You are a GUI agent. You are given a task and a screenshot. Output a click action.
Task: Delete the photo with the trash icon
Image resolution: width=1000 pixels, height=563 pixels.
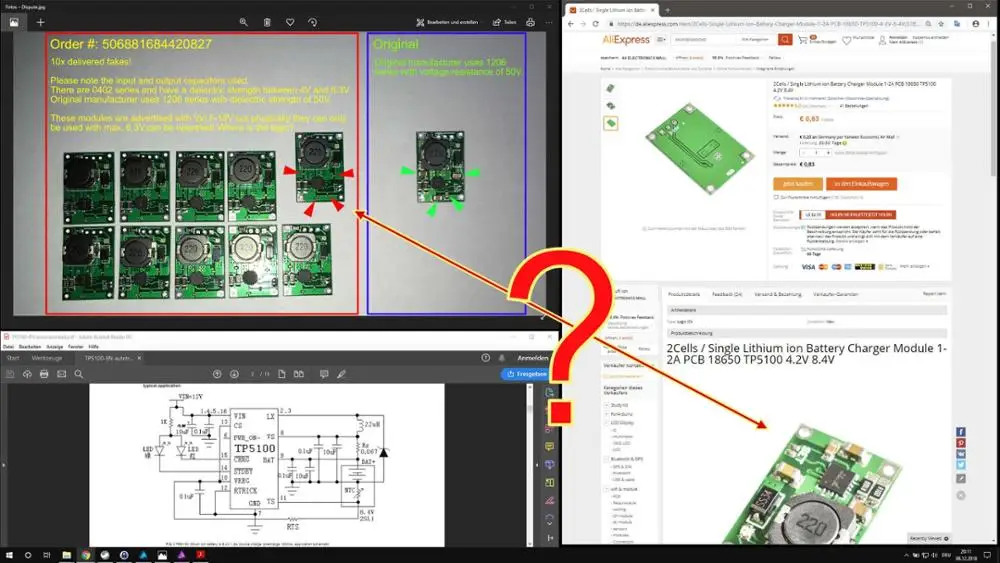(x=267, y=22)
